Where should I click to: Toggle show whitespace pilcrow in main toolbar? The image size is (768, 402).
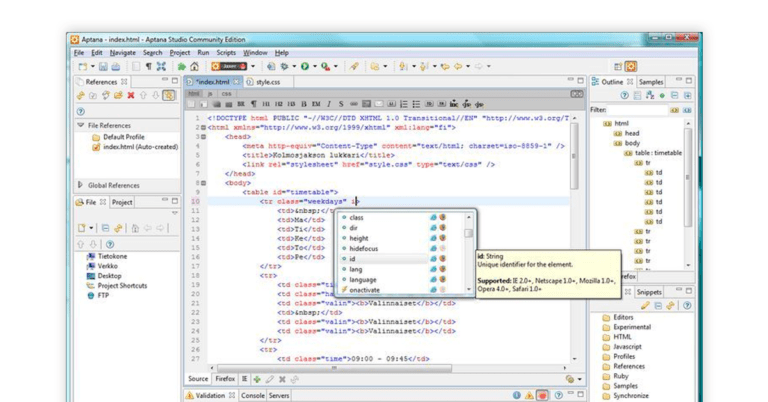(x=148, y=67)
